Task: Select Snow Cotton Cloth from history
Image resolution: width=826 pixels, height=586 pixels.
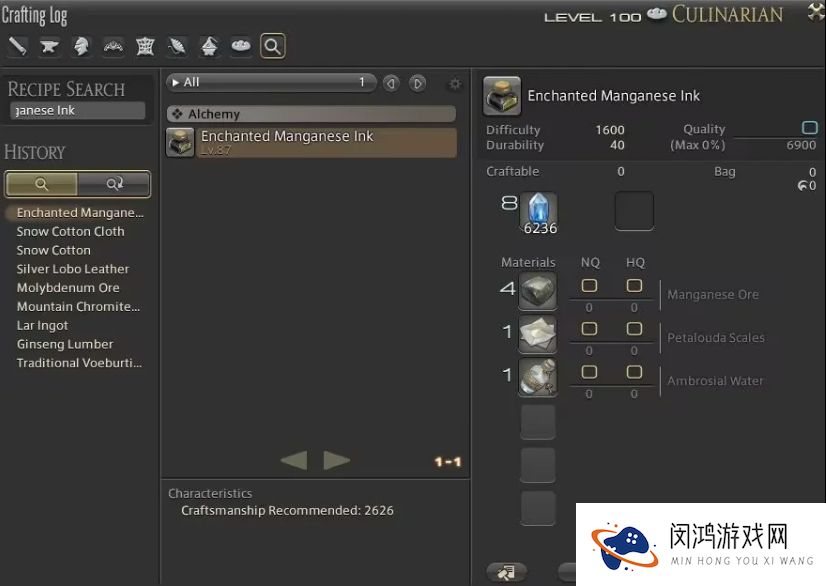Action: coord(71,231)
